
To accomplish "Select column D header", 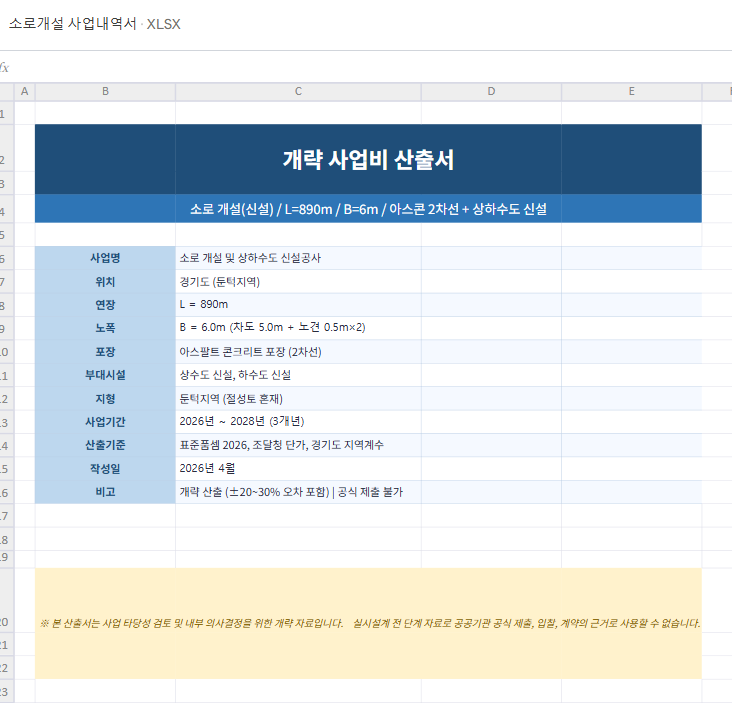I will click(x=491, y=92).
